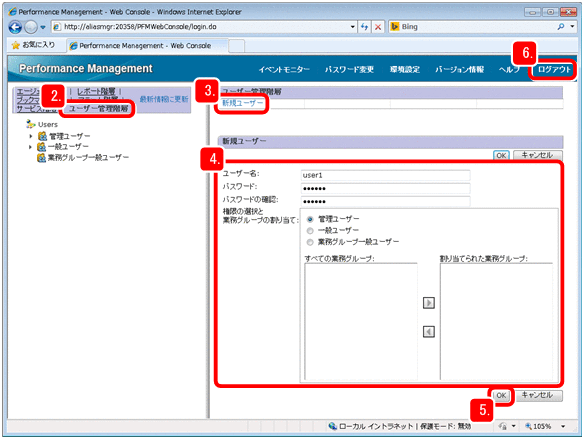Open the 105% zoom level dropdown

[x=563, y=426]
